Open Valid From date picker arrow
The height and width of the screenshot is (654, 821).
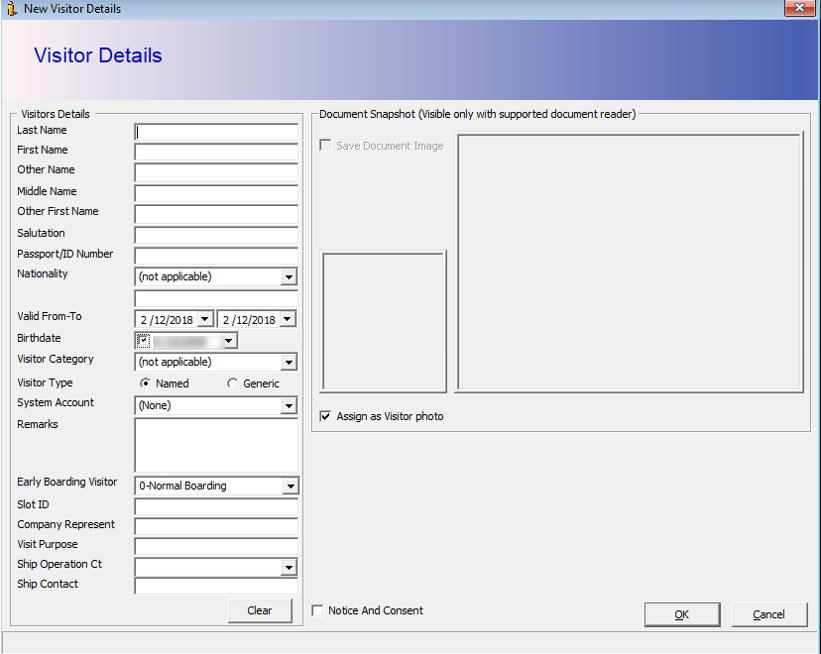coord(205,319)
